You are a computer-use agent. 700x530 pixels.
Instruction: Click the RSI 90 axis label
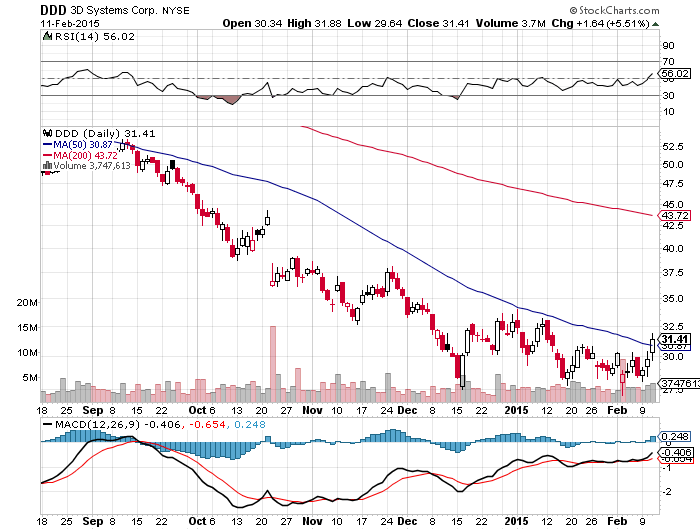668,46
